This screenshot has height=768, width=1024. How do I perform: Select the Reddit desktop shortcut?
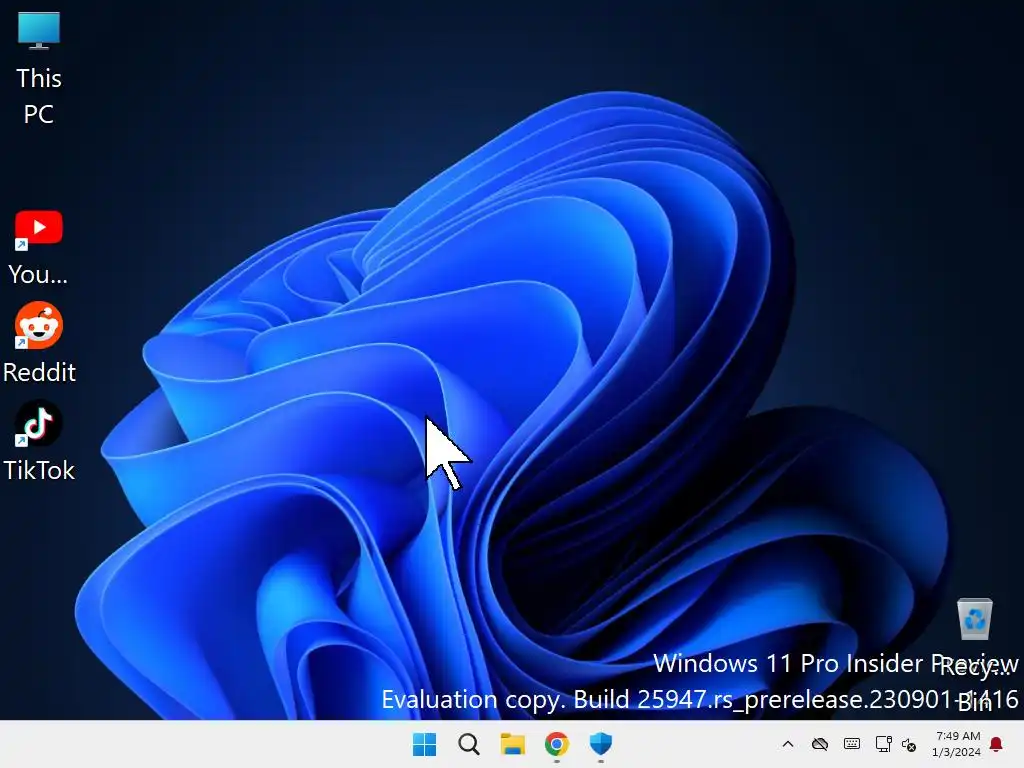coord(39,344)
